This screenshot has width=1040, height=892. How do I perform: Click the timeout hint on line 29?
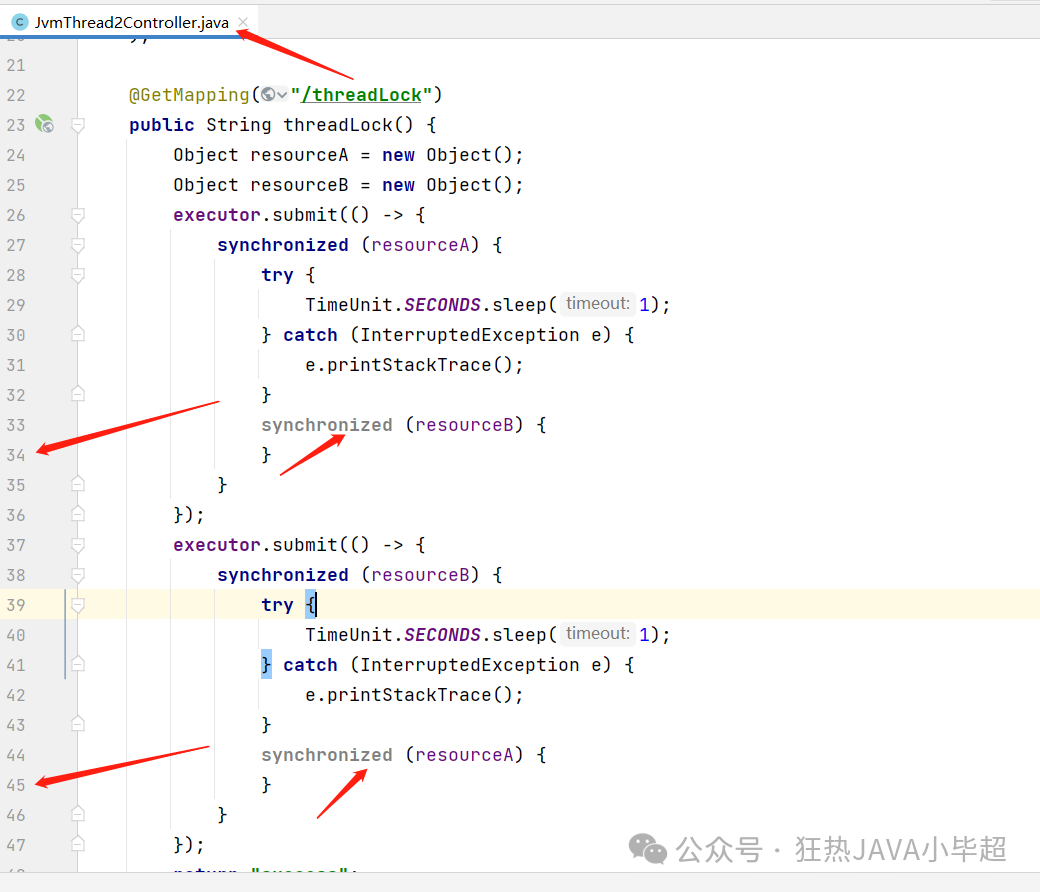tap(598, 304)
